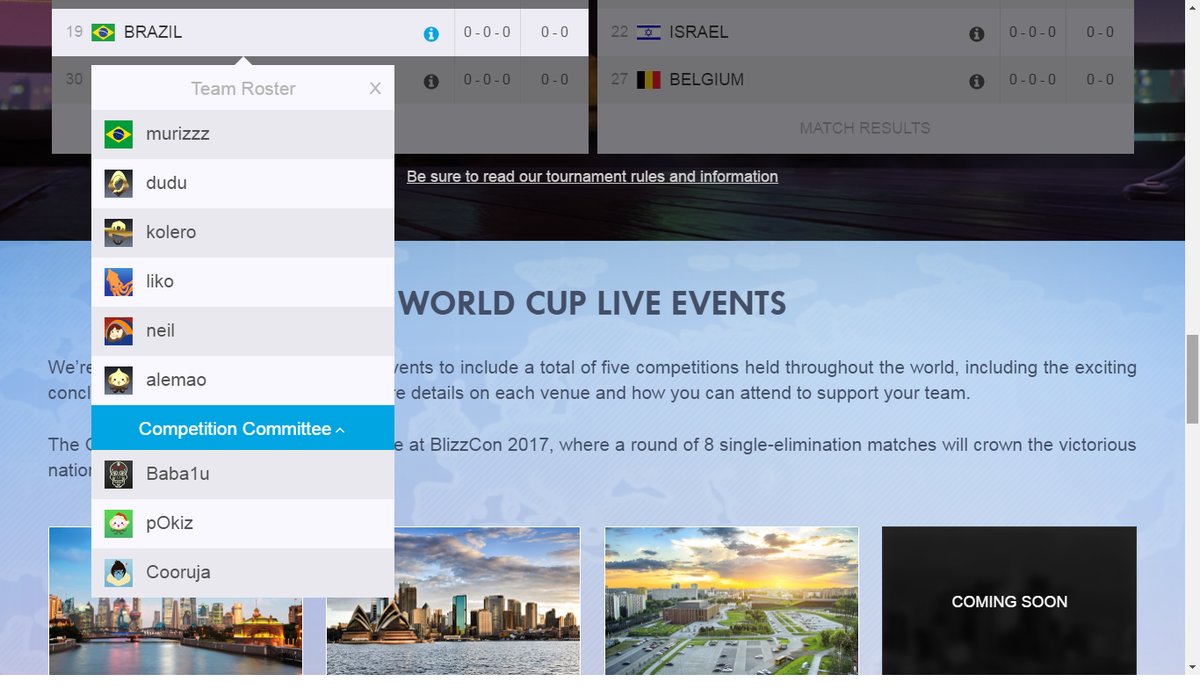Select player name alemao in roster
Viewport: 1200px width, 689px height.
pos(176,380)
